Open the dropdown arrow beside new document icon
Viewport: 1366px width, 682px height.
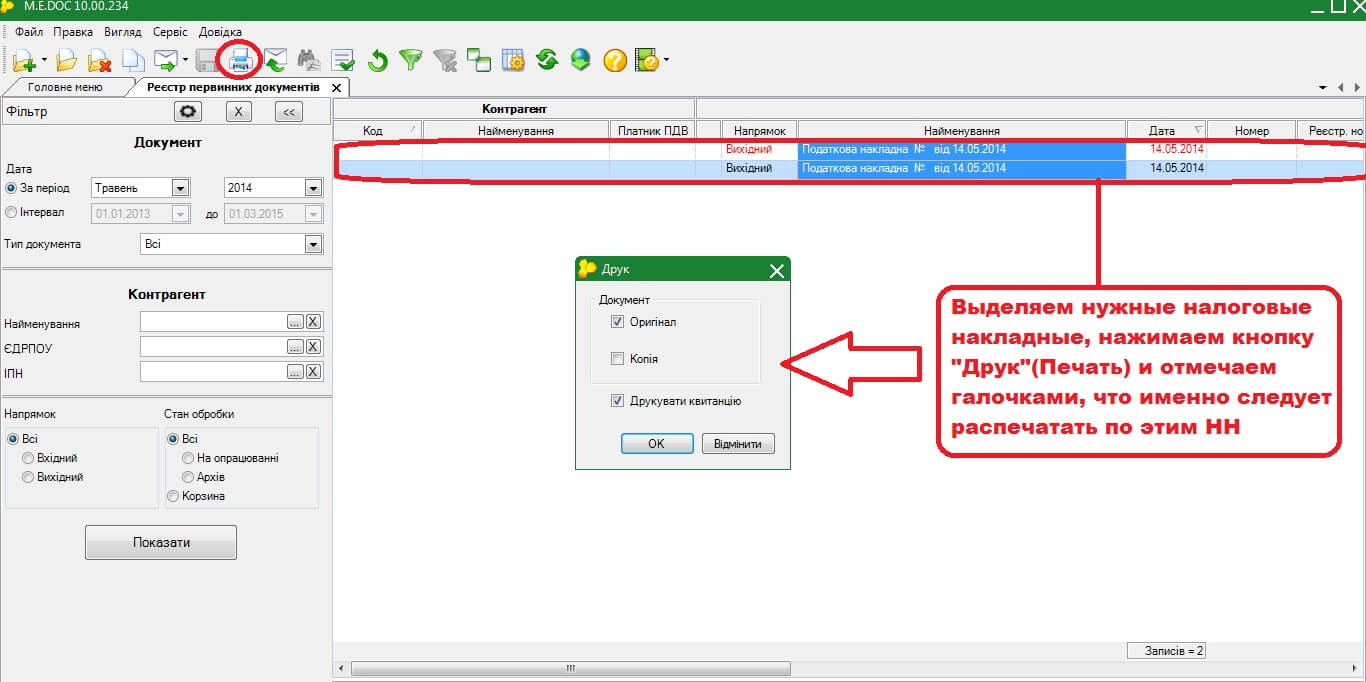pos(44,61)
